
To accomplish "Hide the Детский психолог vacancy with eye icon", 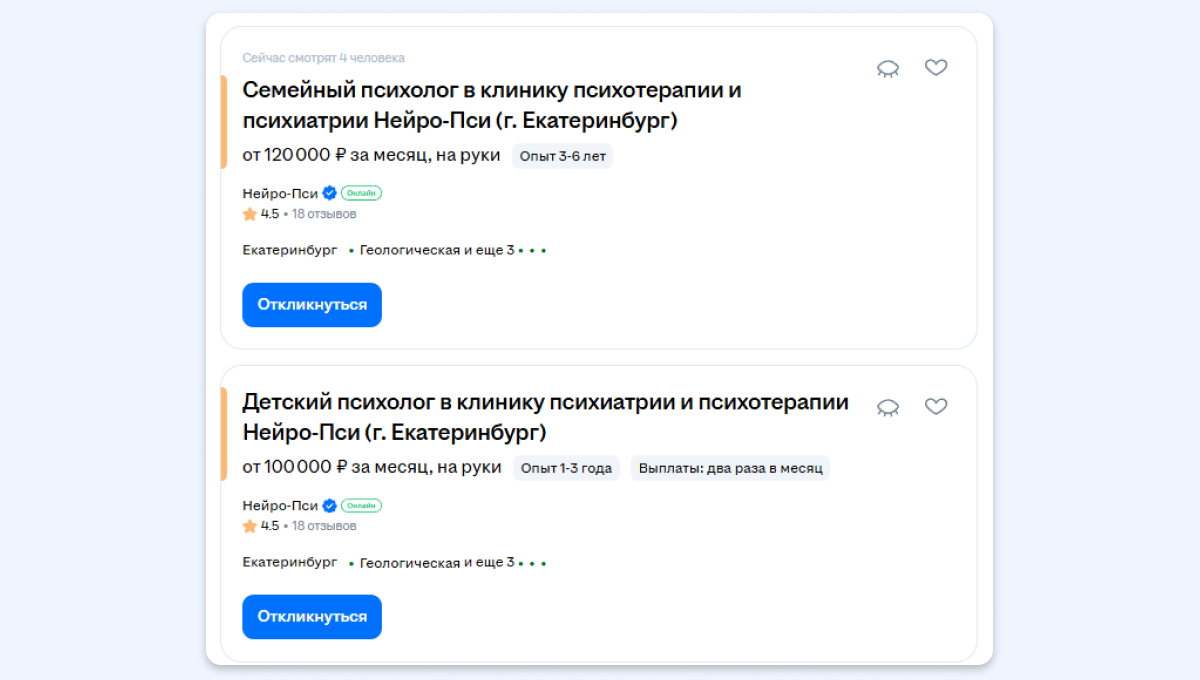I will 887,407.
